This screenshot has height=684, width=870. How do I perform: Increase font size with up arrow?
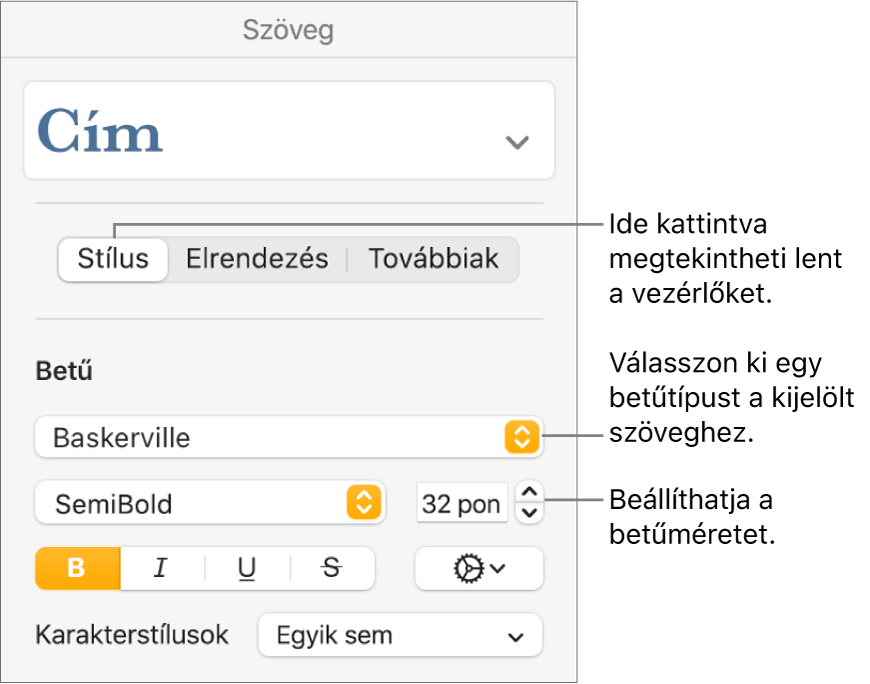(x=529, y=492)
